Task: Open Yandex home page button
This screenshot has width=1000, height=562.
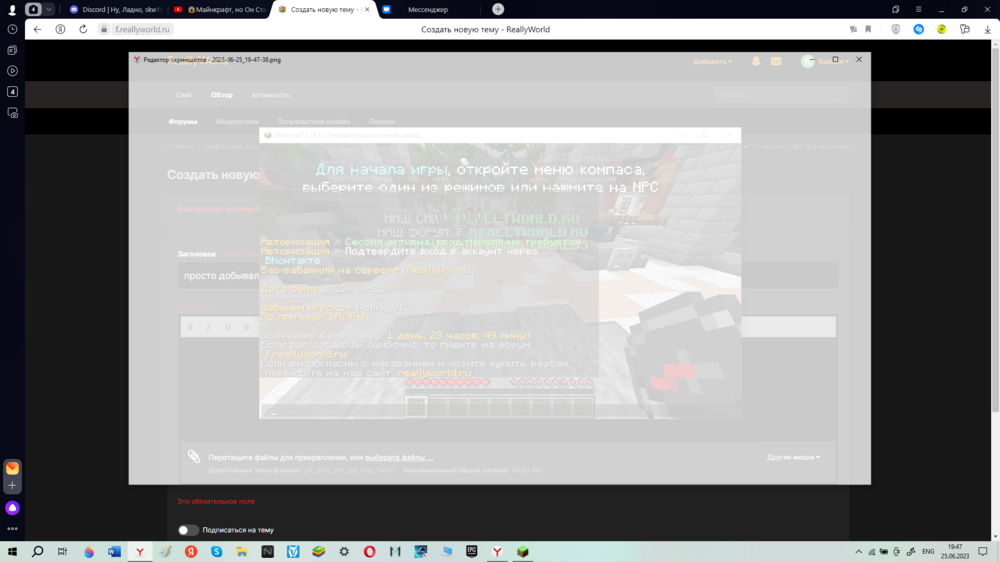Action: click(x=60, y=29)
